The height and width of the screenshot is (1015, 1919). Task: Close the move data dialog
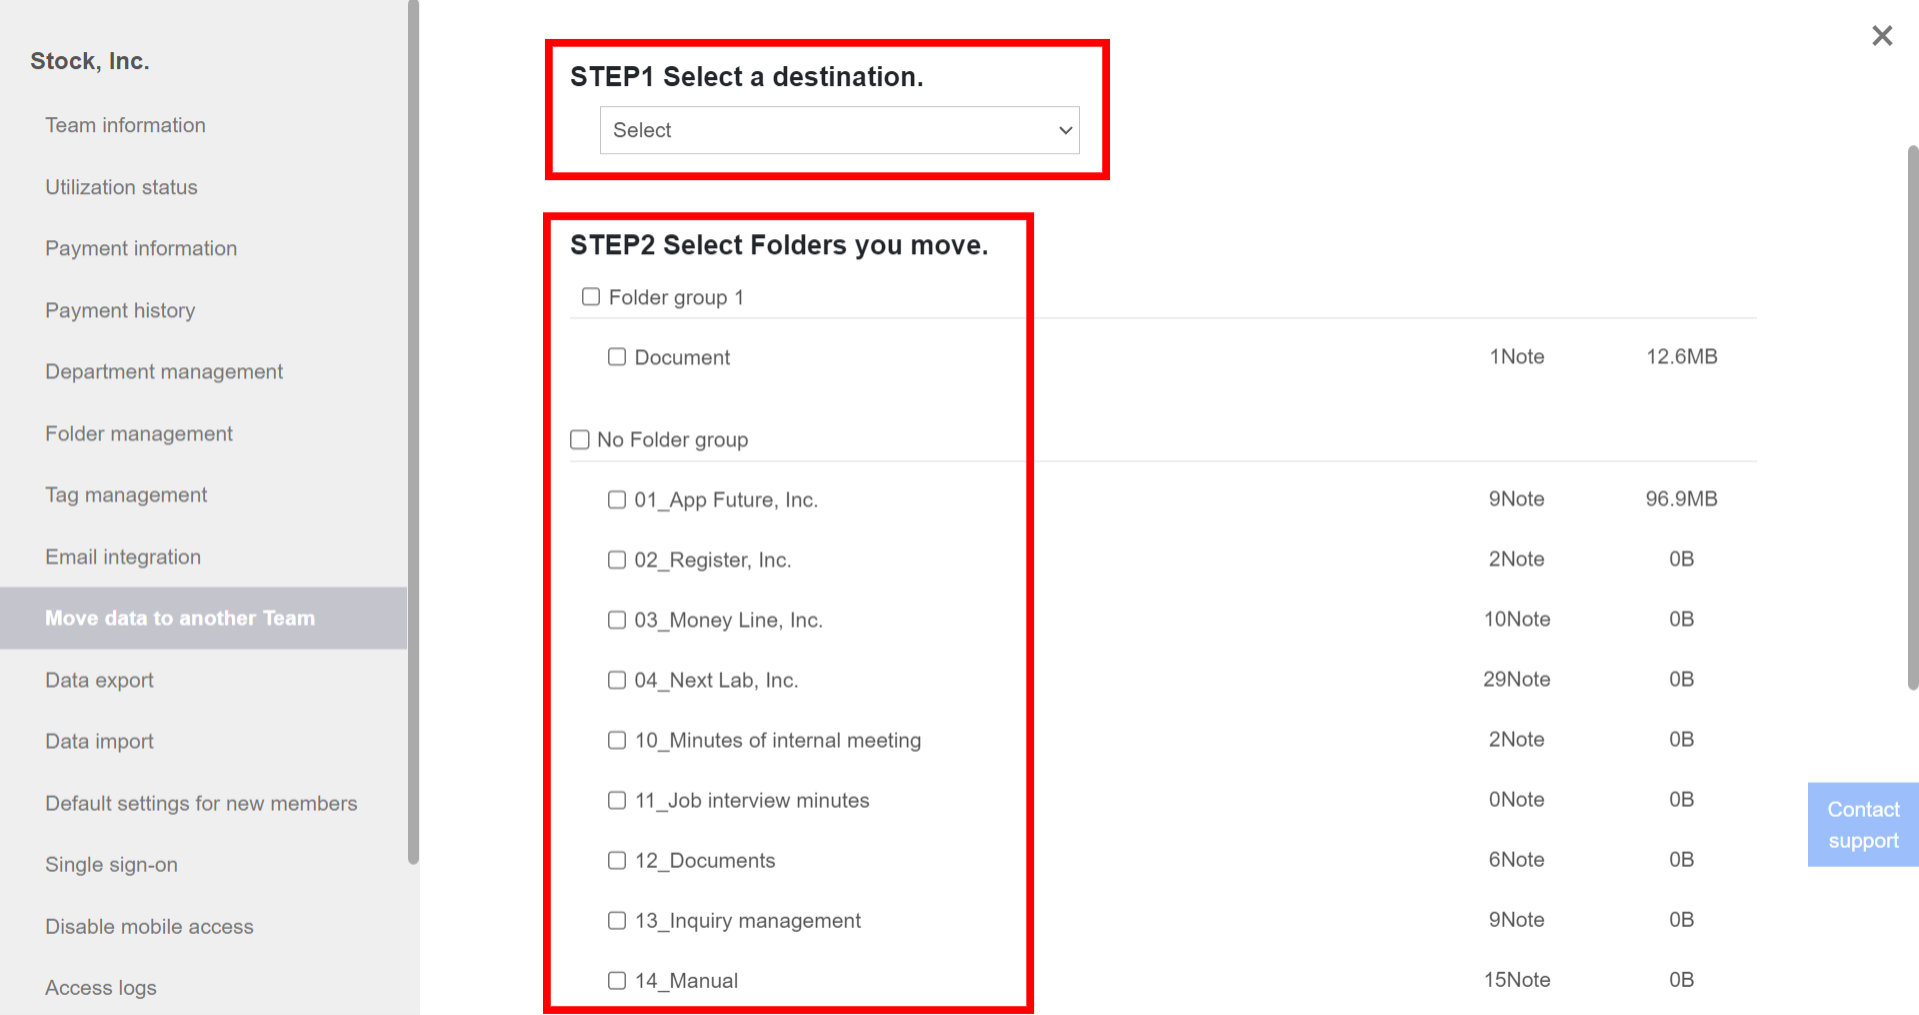[x=1882, y=35]
